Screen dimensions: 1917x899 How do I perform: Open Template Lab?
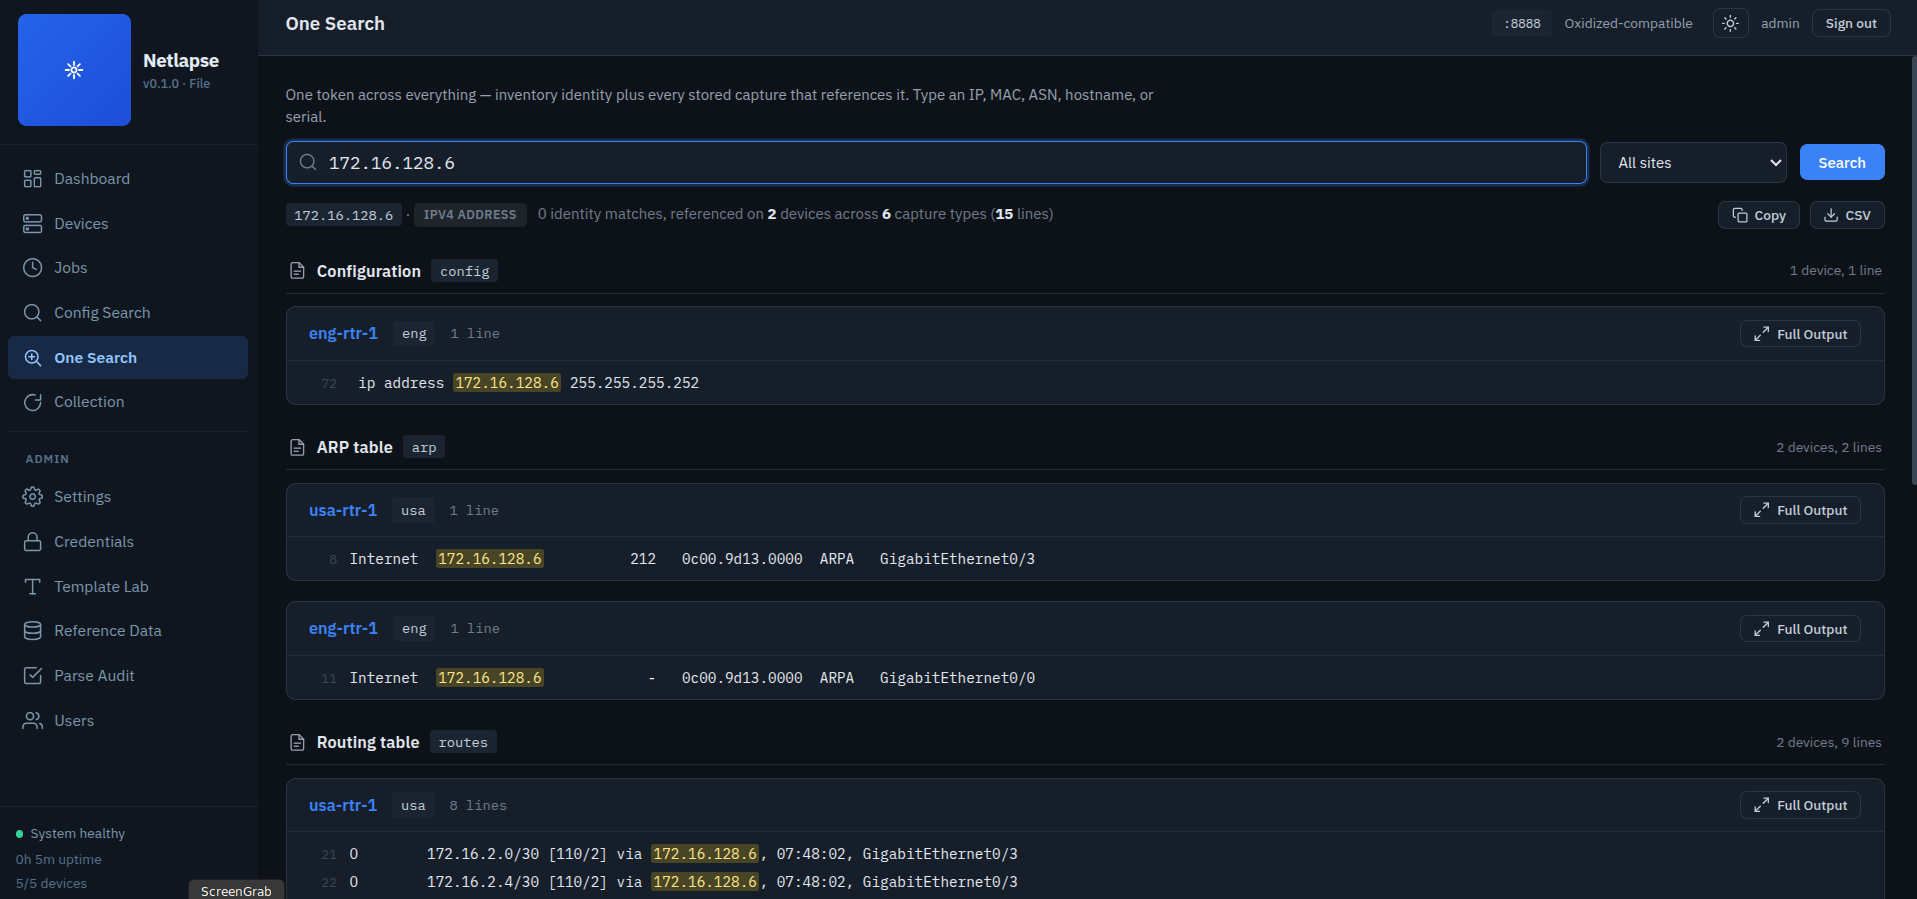click(x=128, y=587)
